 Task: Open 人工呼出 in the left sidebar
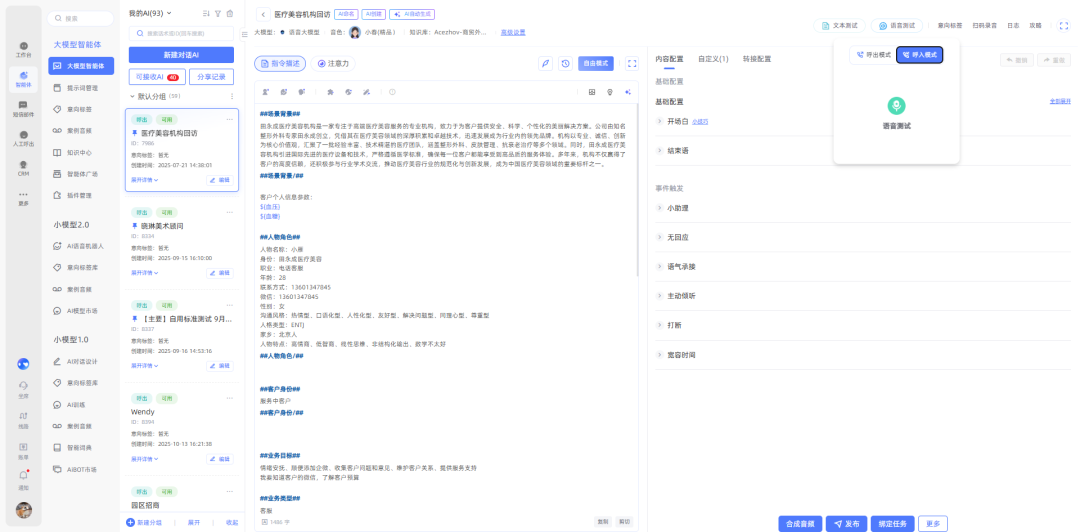23,138
